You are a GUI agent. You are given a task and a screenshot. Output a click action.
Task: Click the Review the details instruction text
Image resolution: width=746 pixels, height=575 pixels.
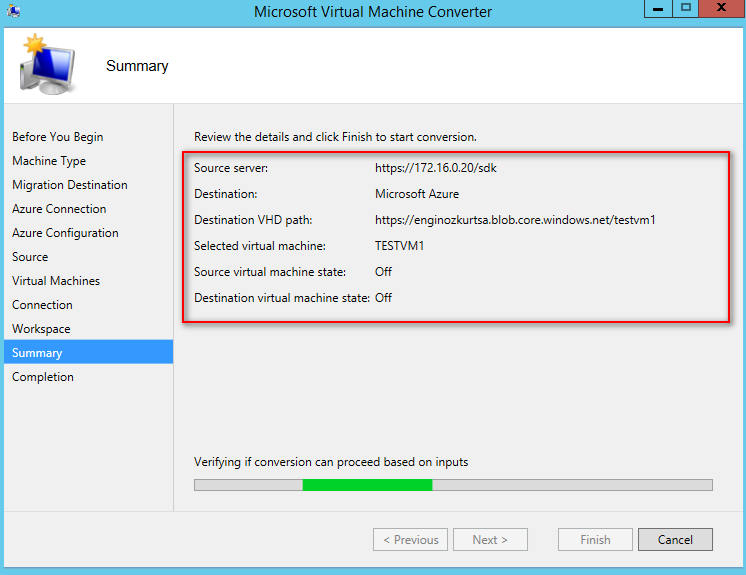[335, 137]
